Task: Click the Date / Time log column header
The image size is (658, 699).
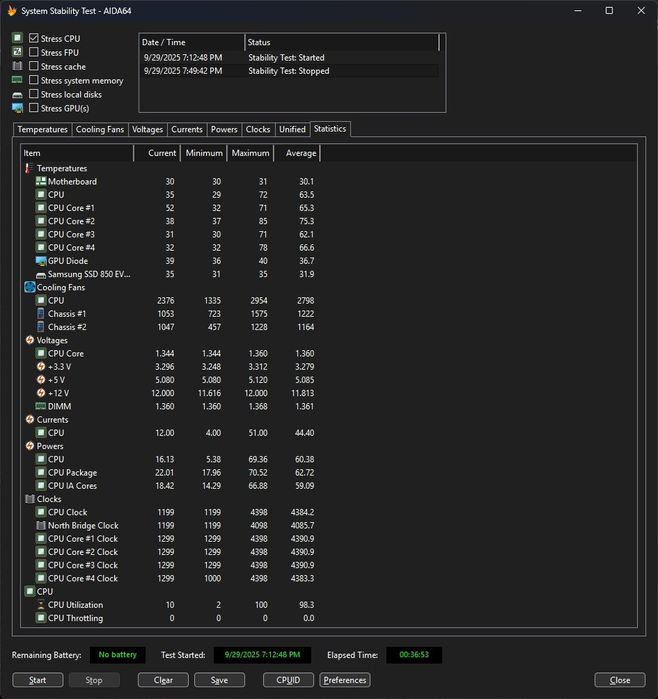Action: [192, 42]
